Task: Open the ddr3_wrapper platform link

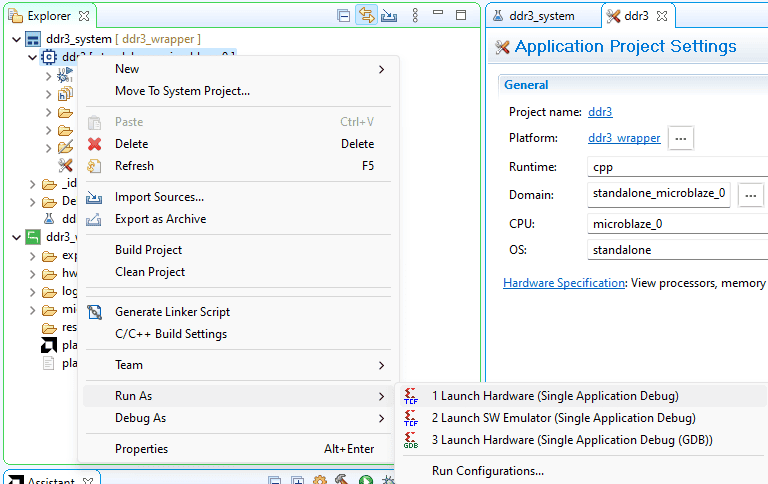Action: tap(624, 138)
